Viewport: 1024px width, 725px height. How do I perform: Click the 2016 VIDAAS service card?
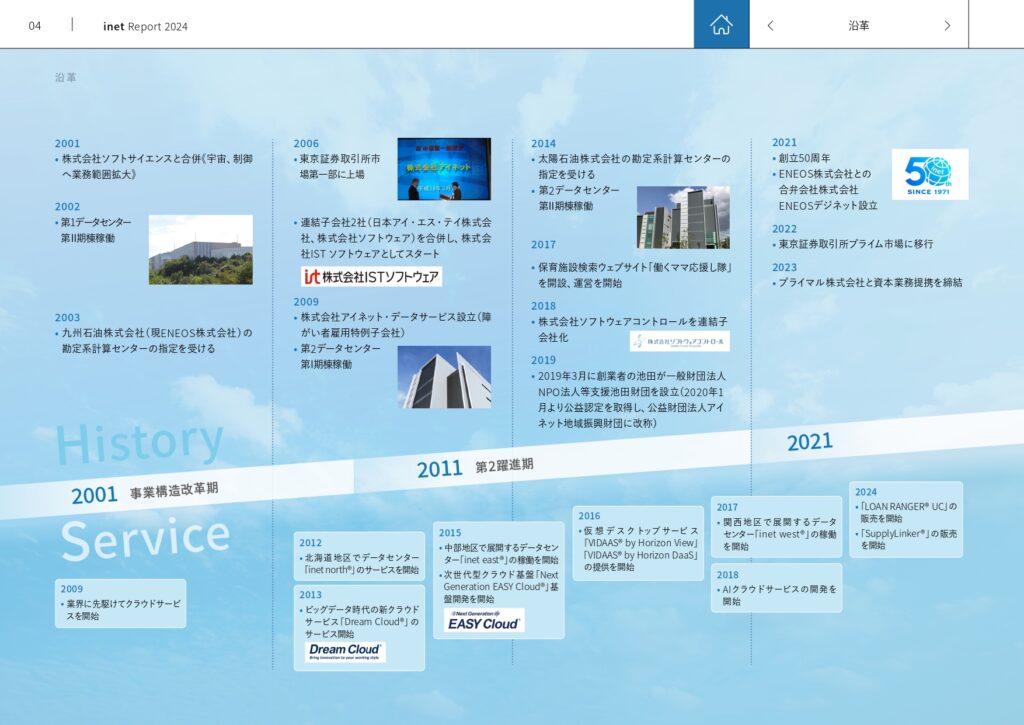[638, 543]
